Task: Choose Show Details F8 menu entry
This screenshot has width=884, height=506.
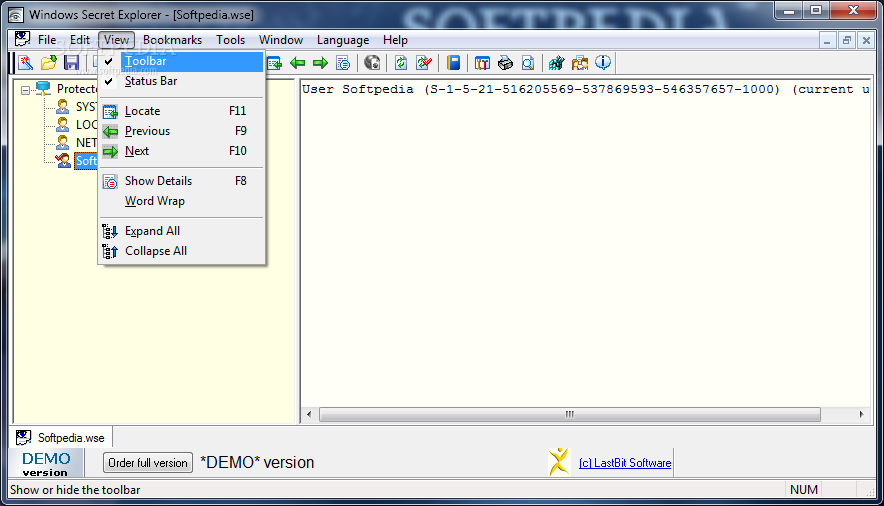Action: pos(182,181)
